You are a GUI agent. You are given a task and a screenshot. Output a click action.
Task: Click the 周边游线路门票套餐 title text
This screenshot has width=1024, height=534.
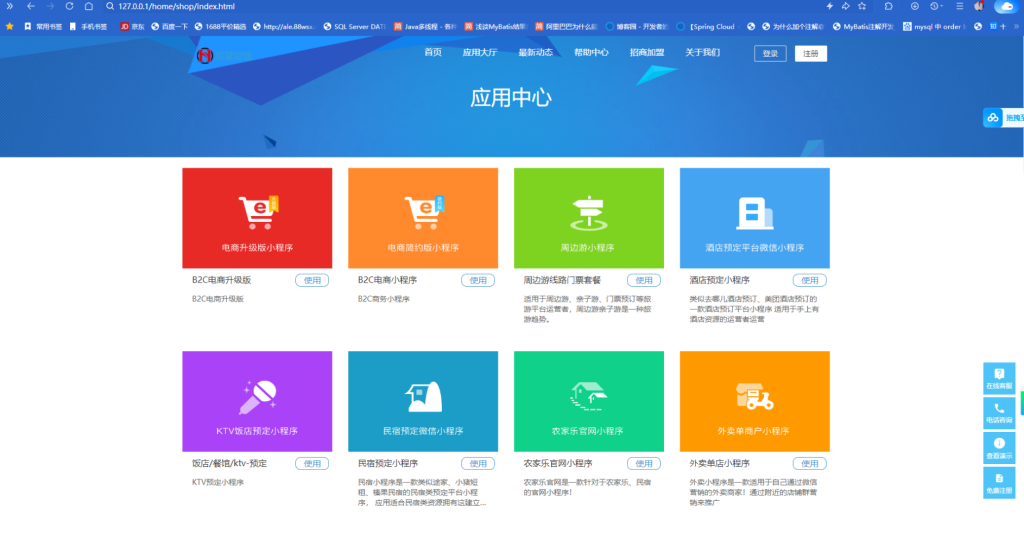[x=562, y=280]
